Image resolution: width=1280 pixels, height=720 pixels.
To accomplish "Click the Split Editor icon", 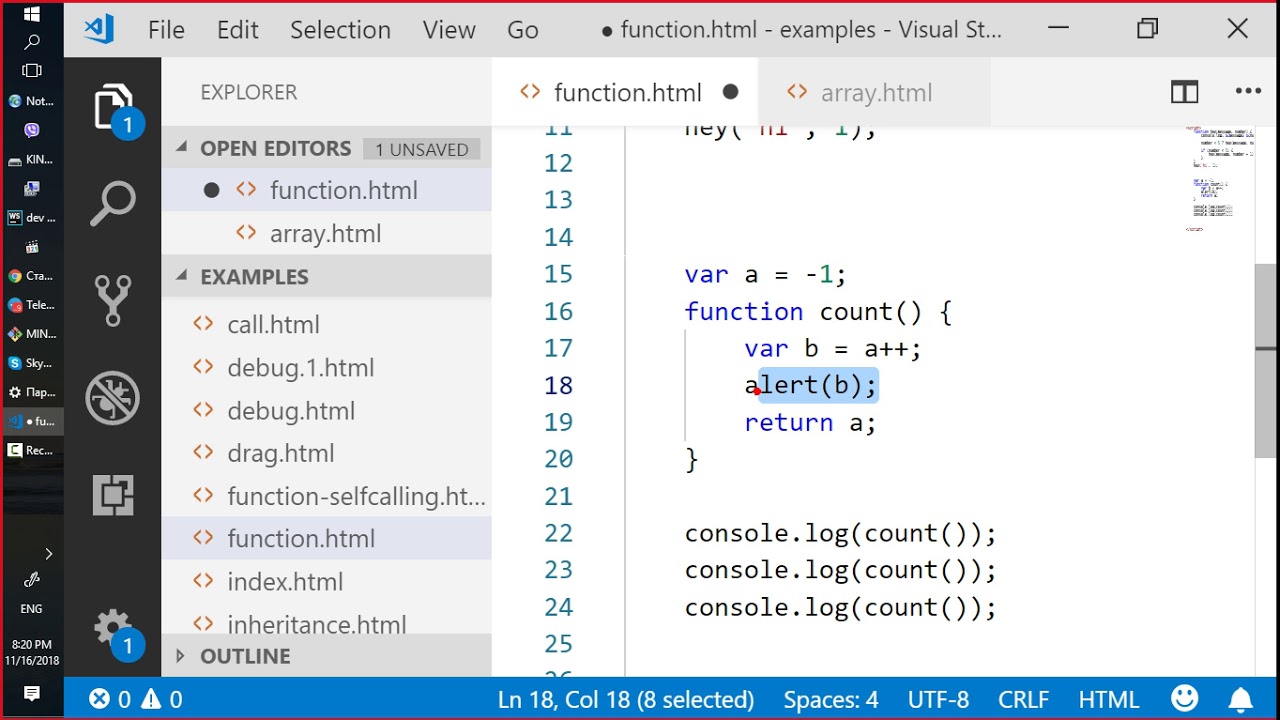I will click(1184, 93).
